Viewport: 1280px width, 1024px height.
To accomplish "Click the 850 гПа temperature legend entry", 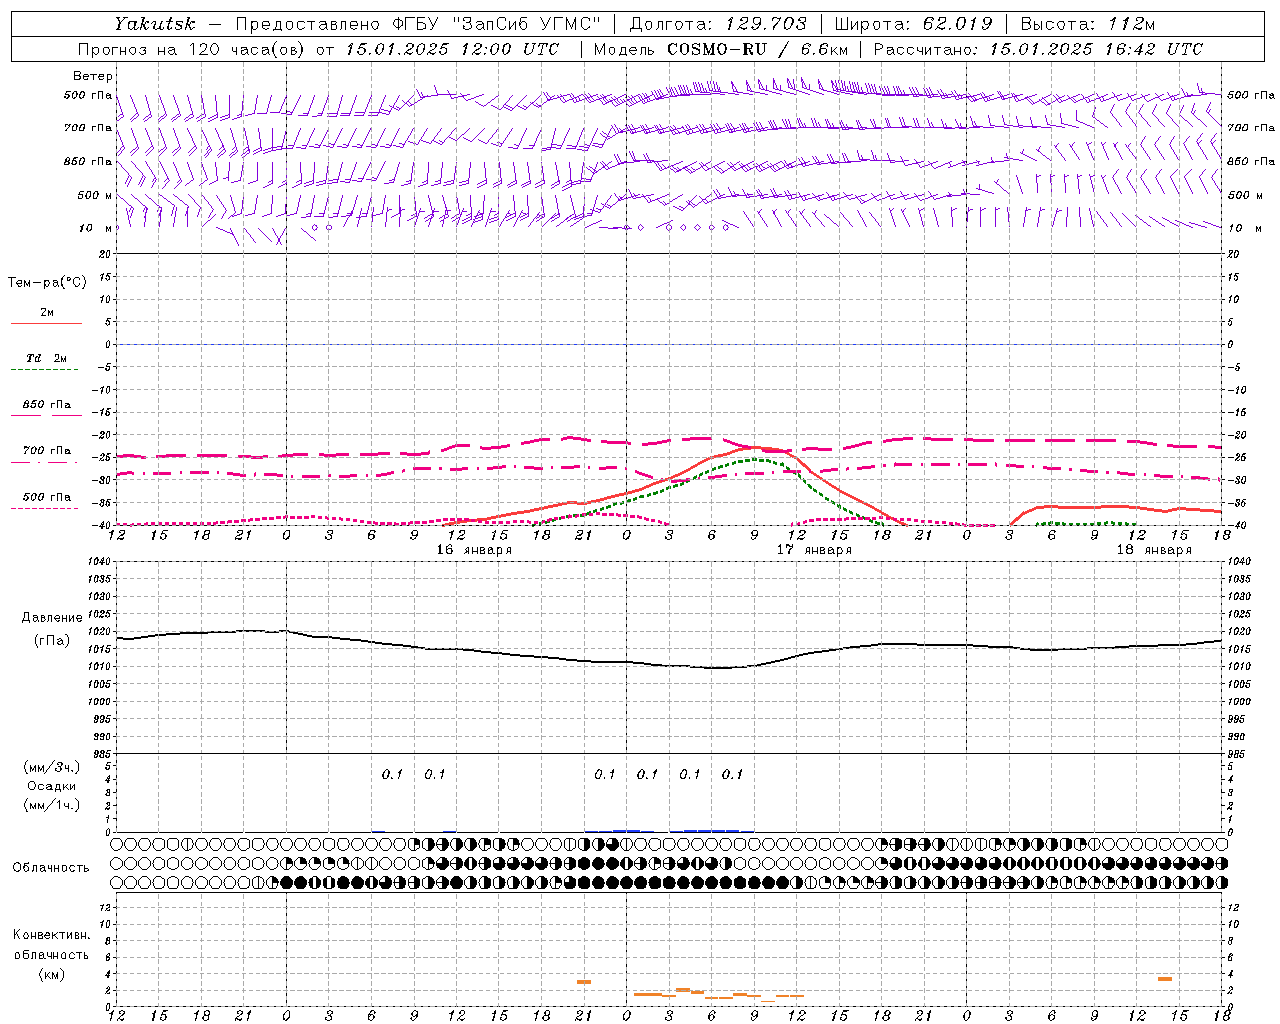I will tap(47, 405).
